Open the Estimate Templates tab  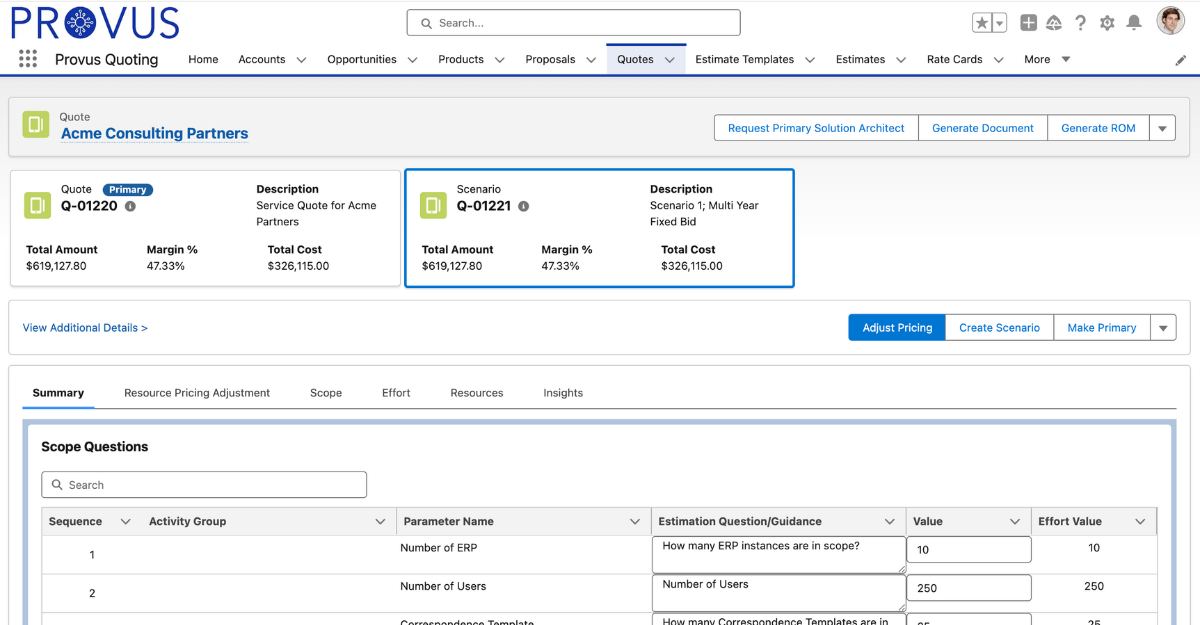click(x=745, y=59)
